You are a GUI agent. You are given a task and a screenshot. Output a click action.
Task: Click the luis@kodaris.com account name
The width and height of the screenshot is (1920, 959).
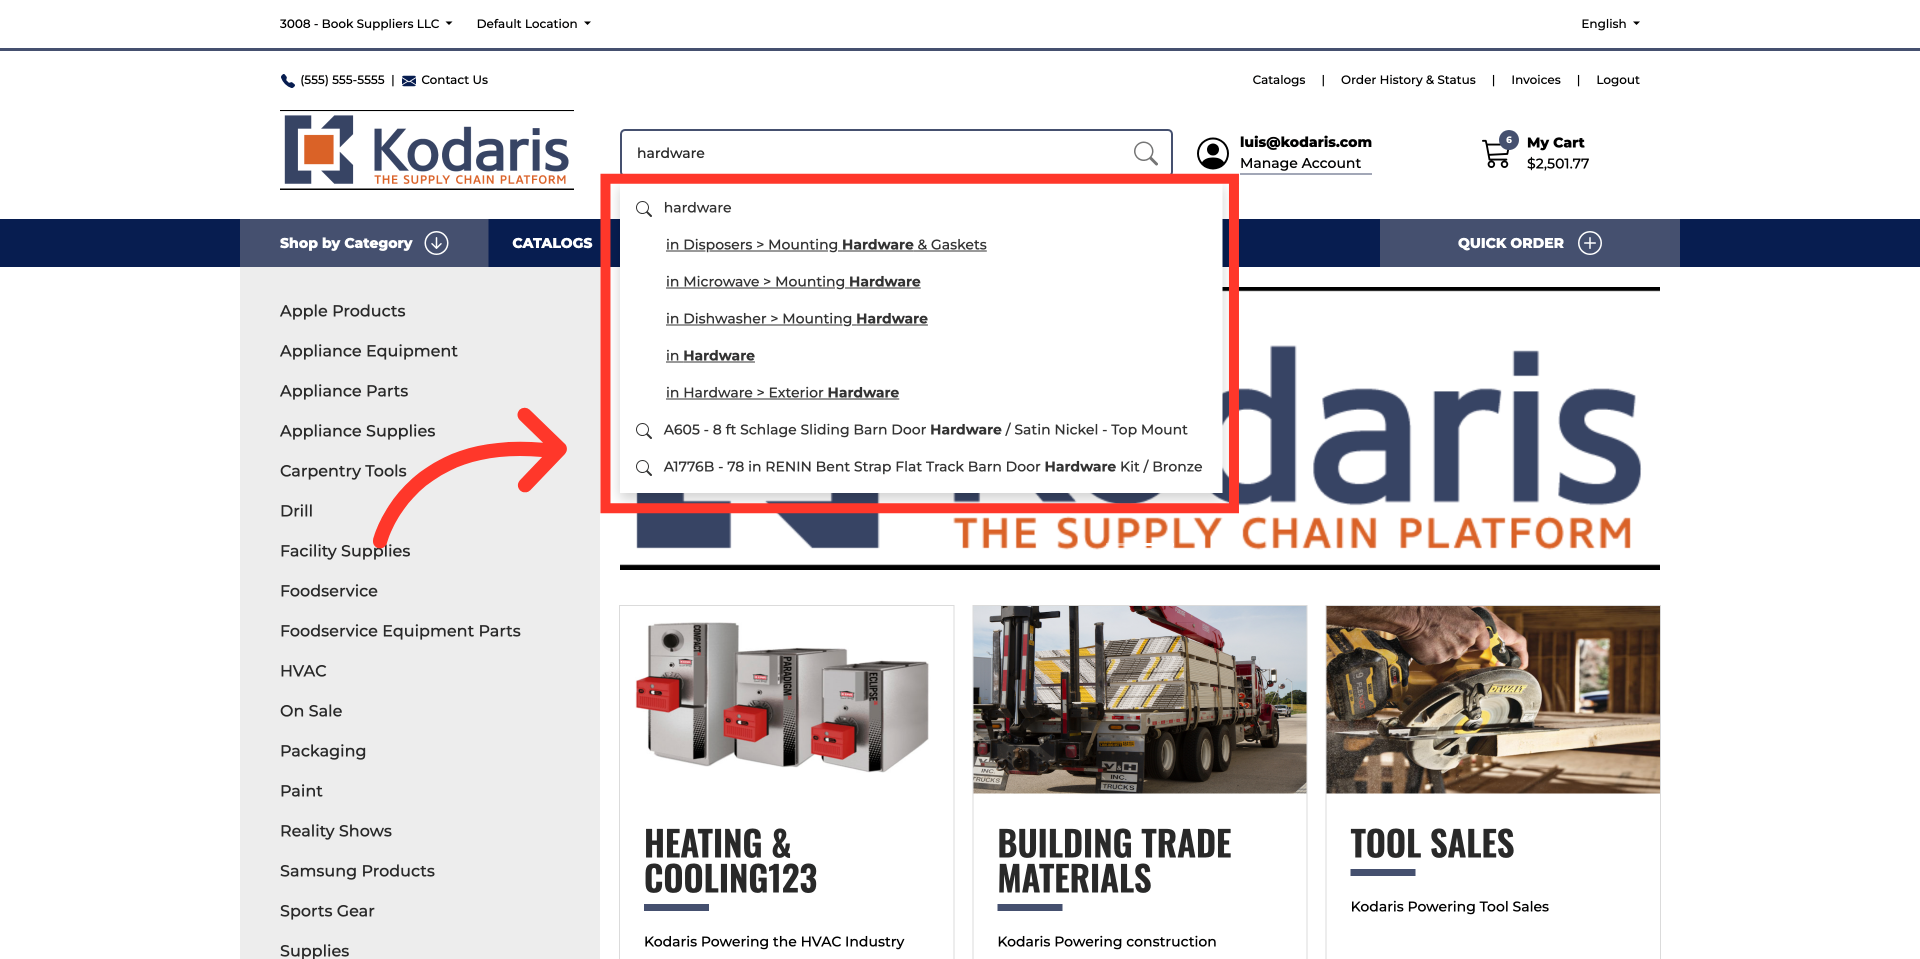(x=1305, y=142)
